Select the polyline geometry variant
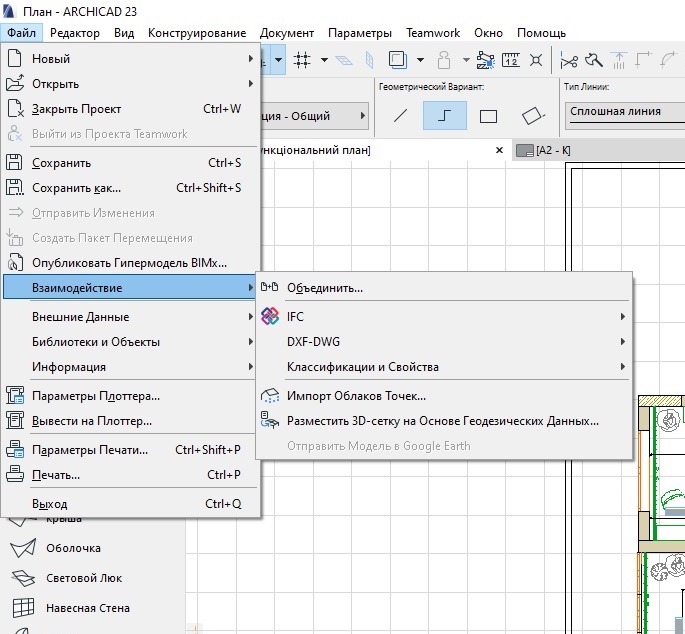Image resolution: width=685 pixels, height=634 pixels. pyautogui.click(x=445, y=116)
